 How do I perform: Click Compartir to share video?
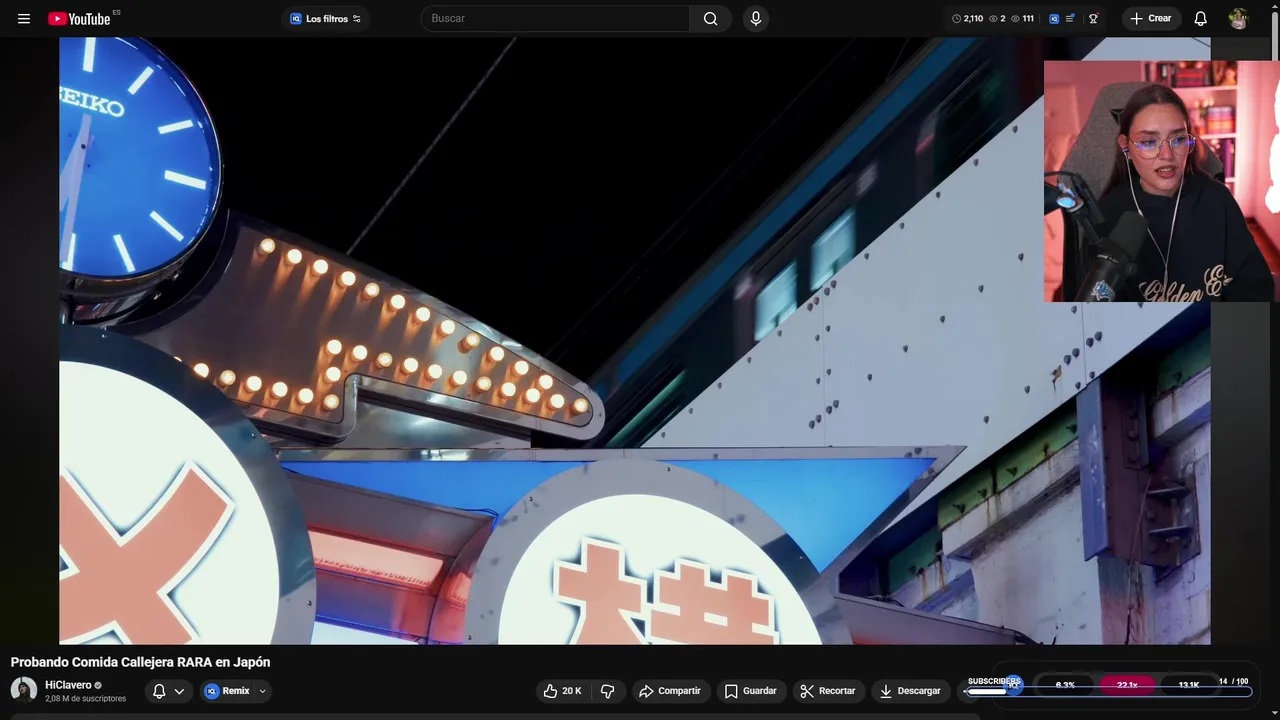670,691
